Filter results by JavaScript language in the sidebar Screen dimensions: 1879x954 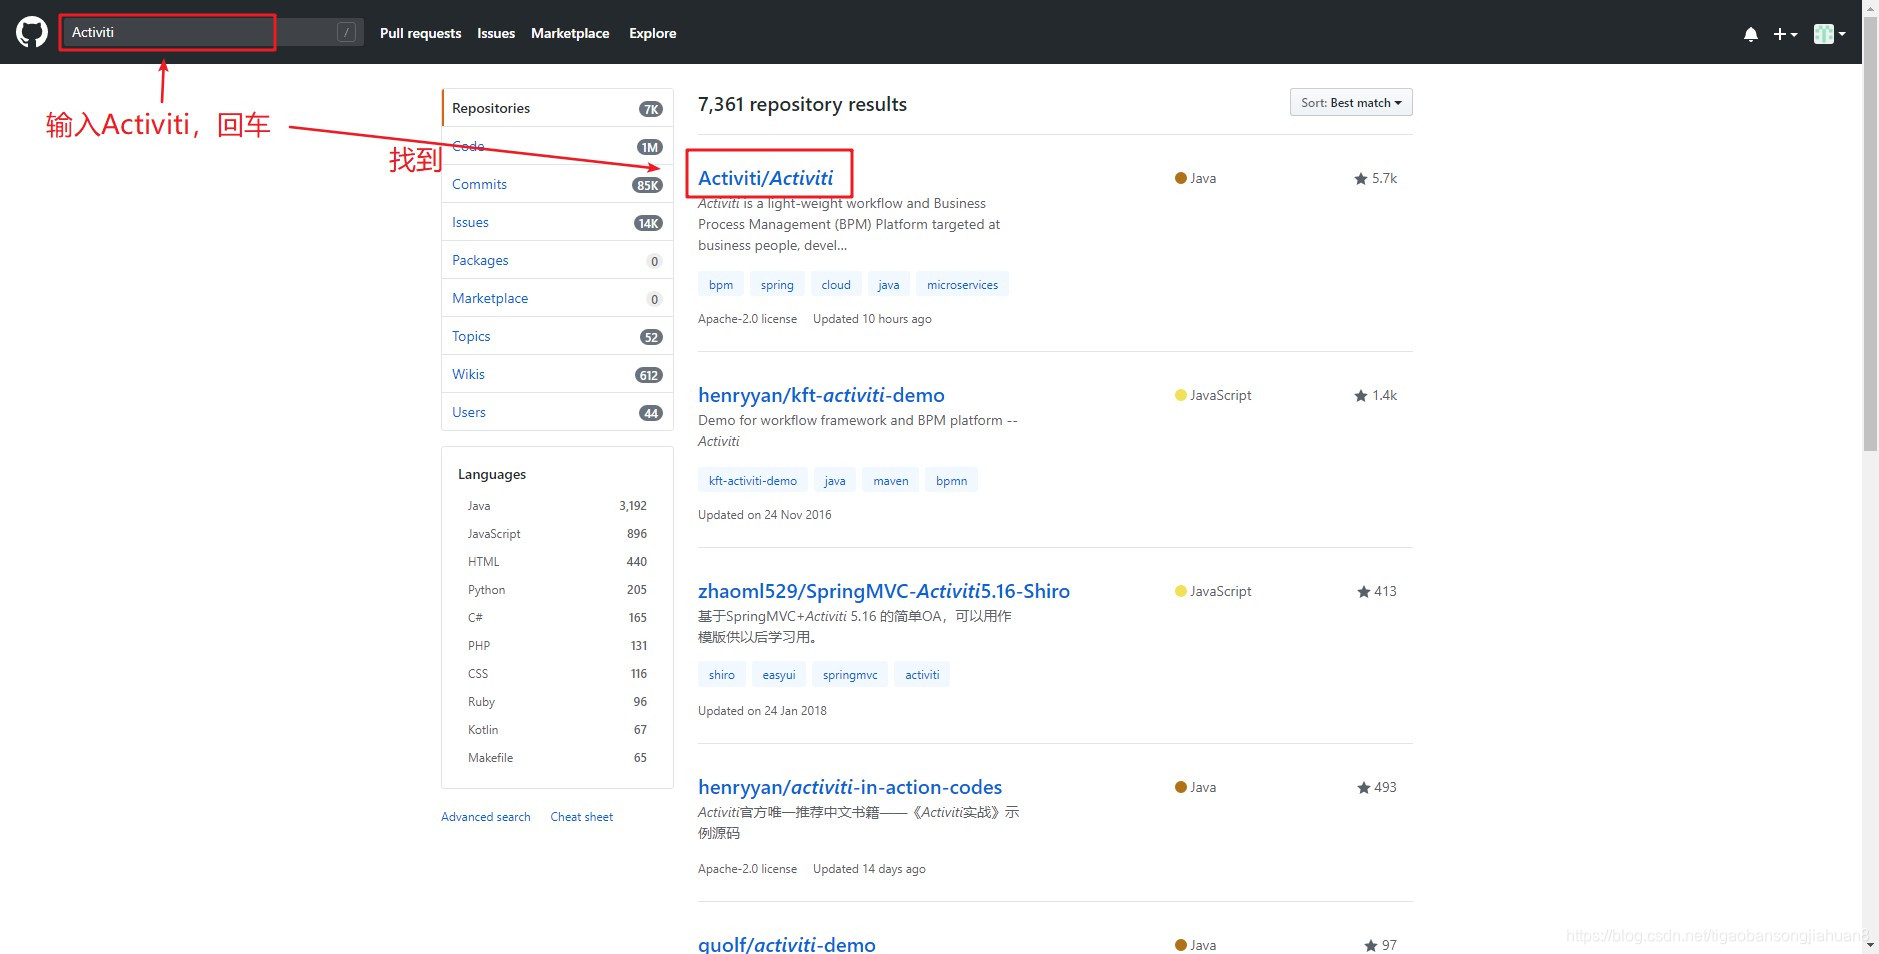[557, 534]
